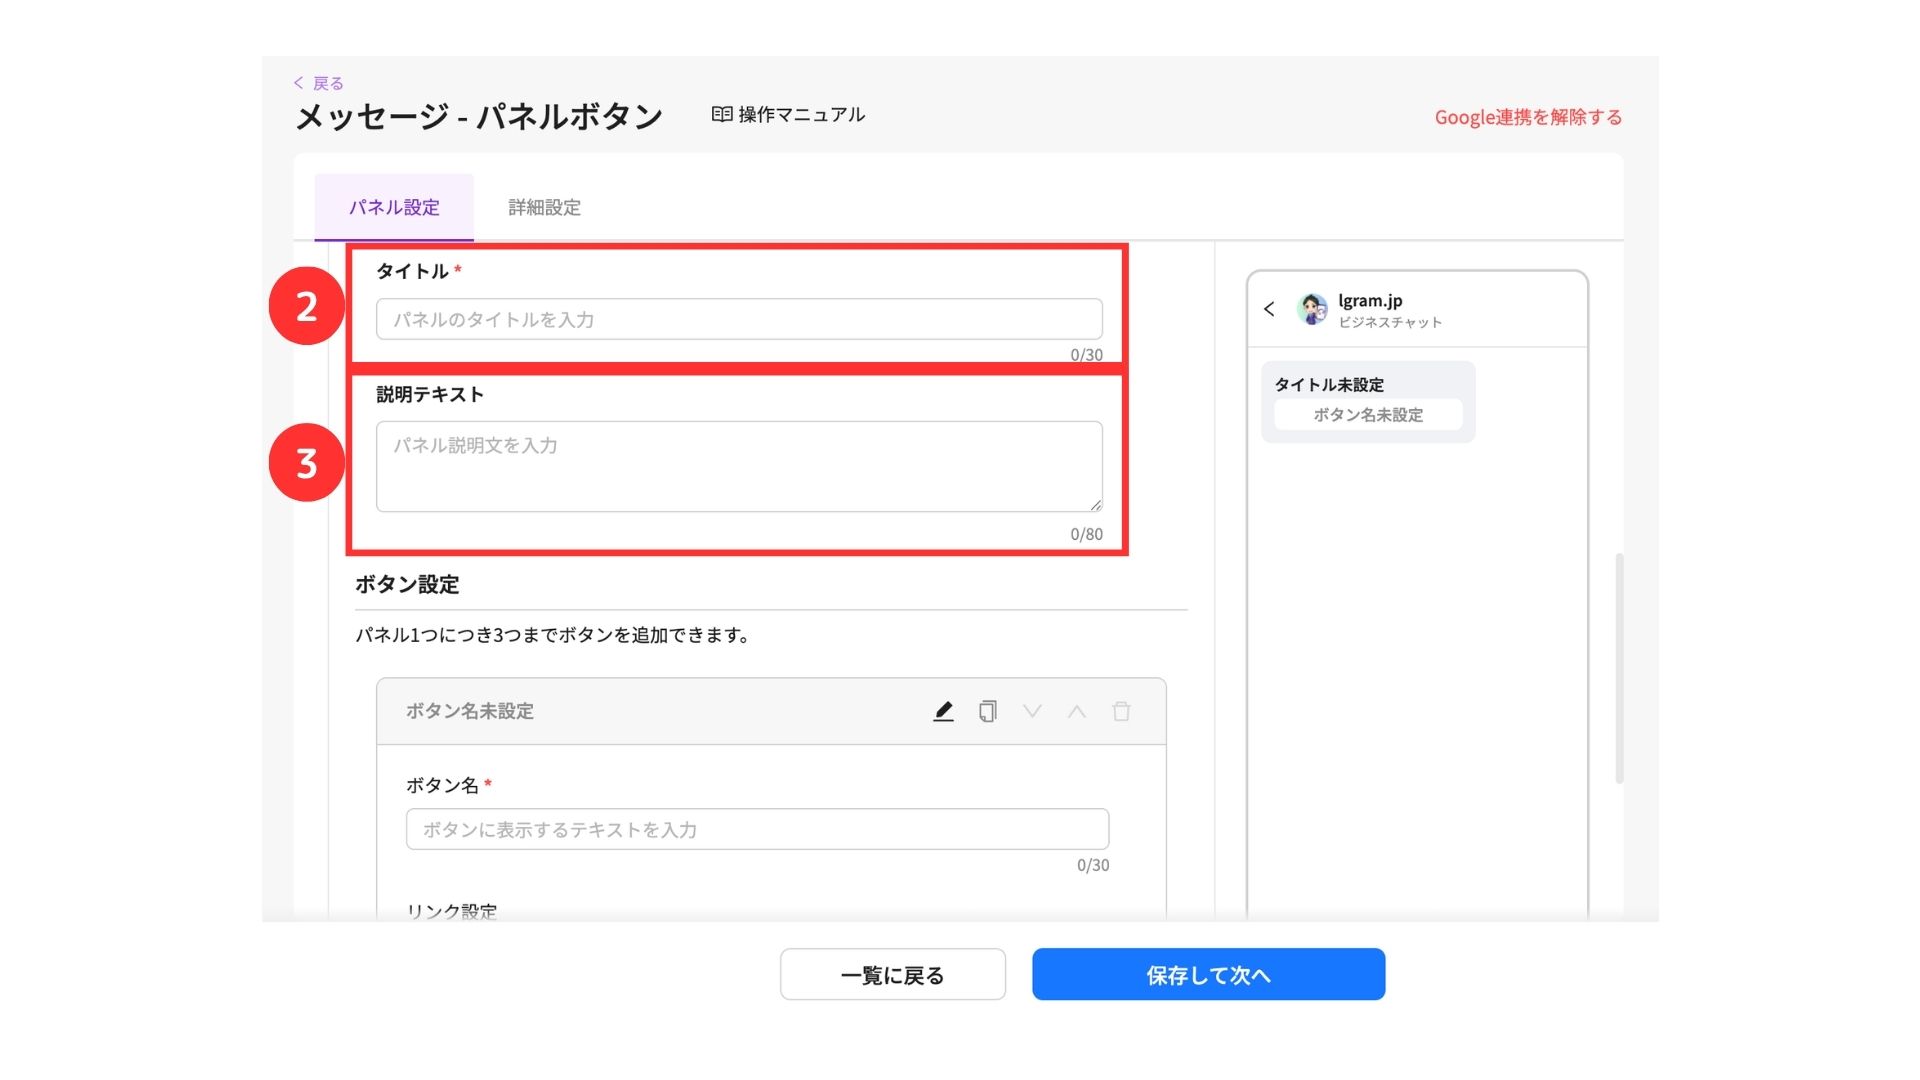The image size is (1920, 1080).
Task: Switch to the パネル設定 tab
Action: [x=394, y=207]
